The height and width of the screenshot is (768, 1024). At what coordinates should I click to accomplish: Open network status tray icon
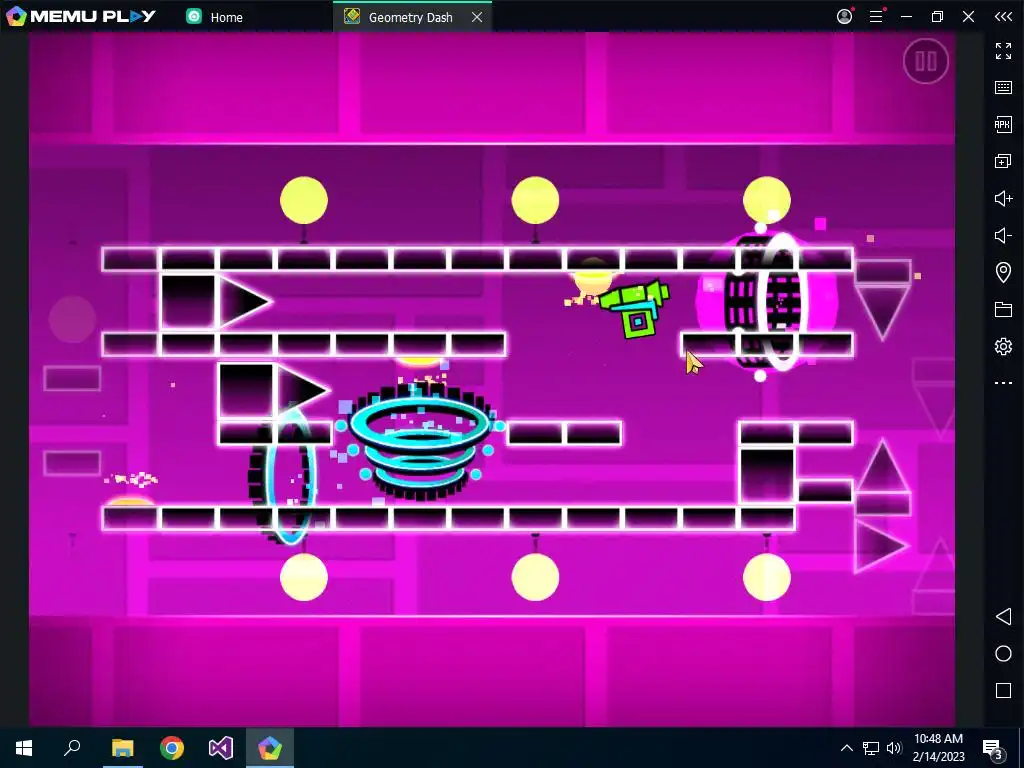tap(871, 748)
